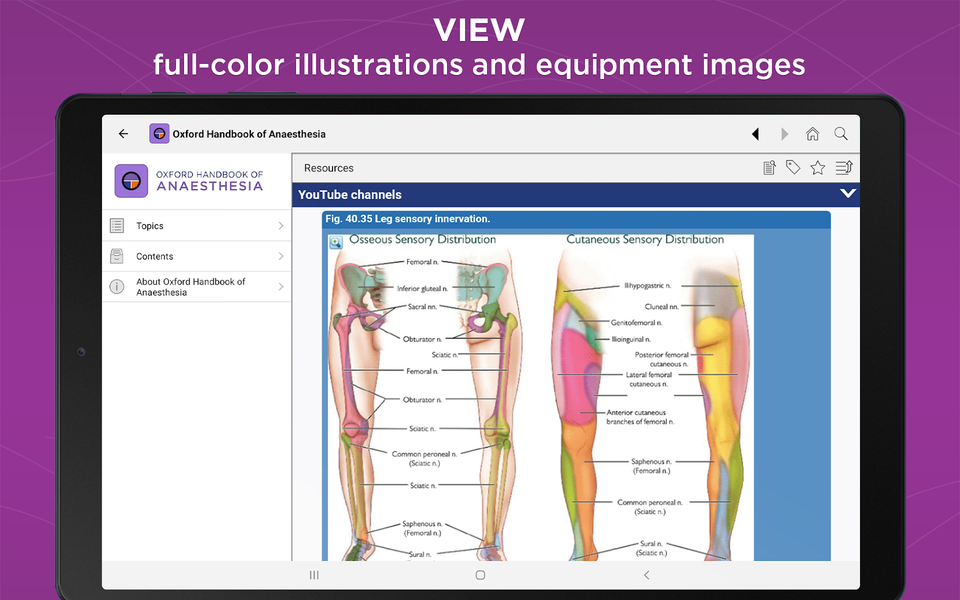Tap the back arrow in the header
The width and height of the screenshot is (960, 600).
(124, 133)
